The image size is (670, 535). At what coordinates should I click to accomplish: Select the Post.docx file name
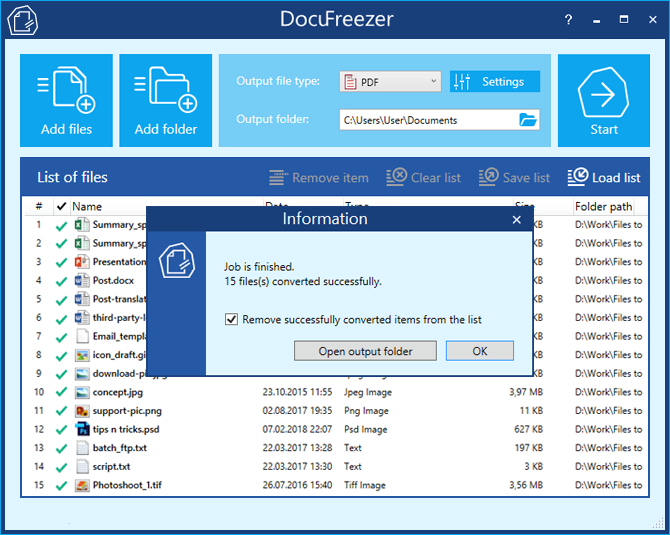click(x=113, y=280)
